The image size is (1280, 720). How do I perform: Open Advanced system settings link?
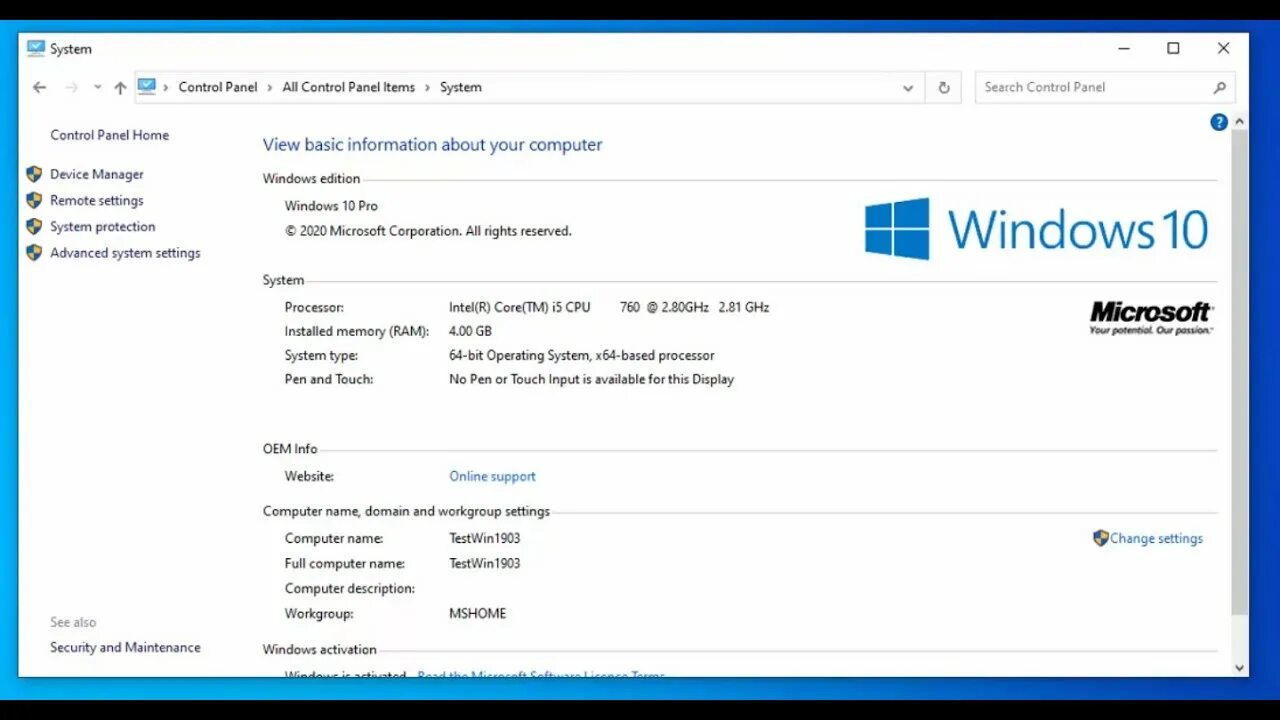[x=125, y=253]
